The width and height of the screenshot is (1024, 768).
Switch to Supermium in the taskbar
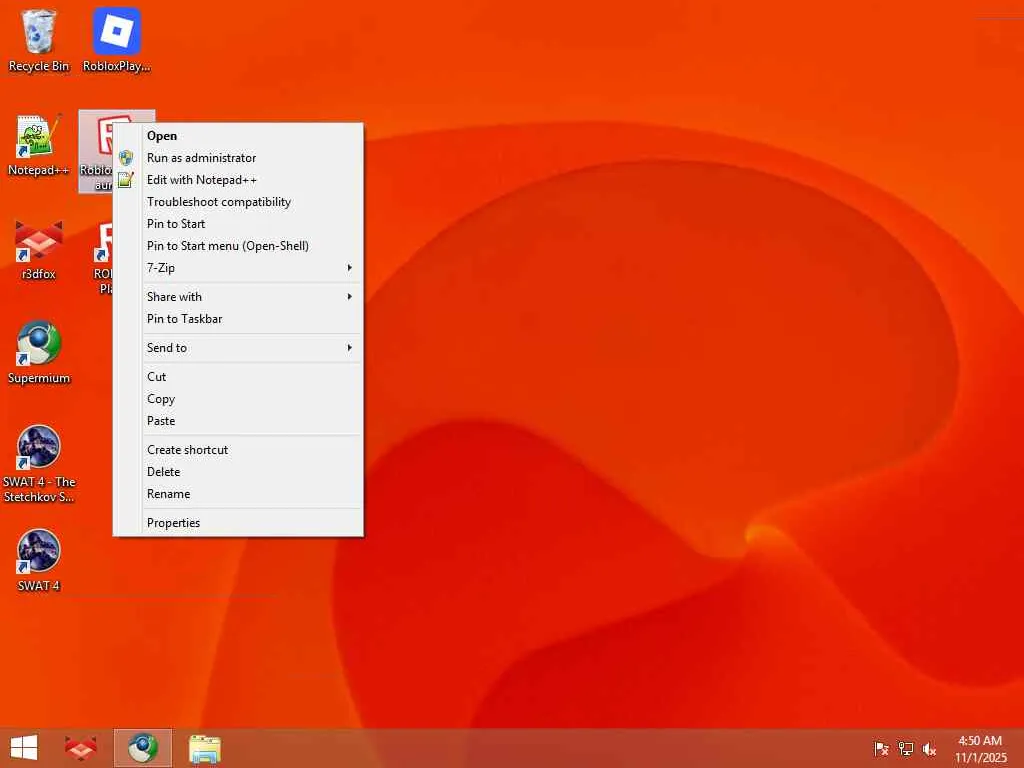[143, 748]
